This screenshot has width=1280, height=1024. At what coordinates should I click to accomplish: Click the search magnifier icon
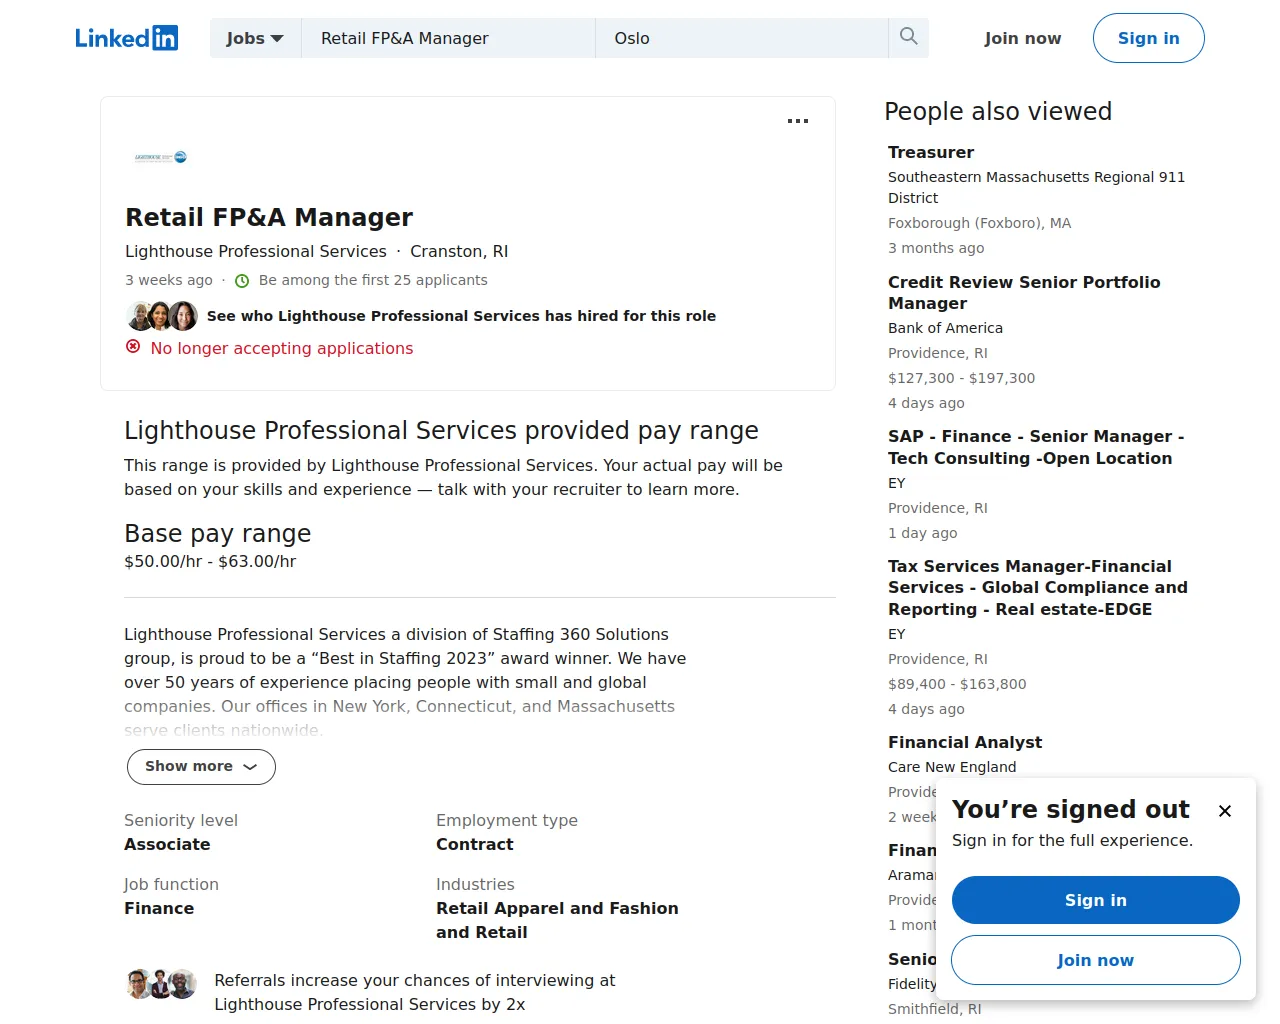click(908, 37)
